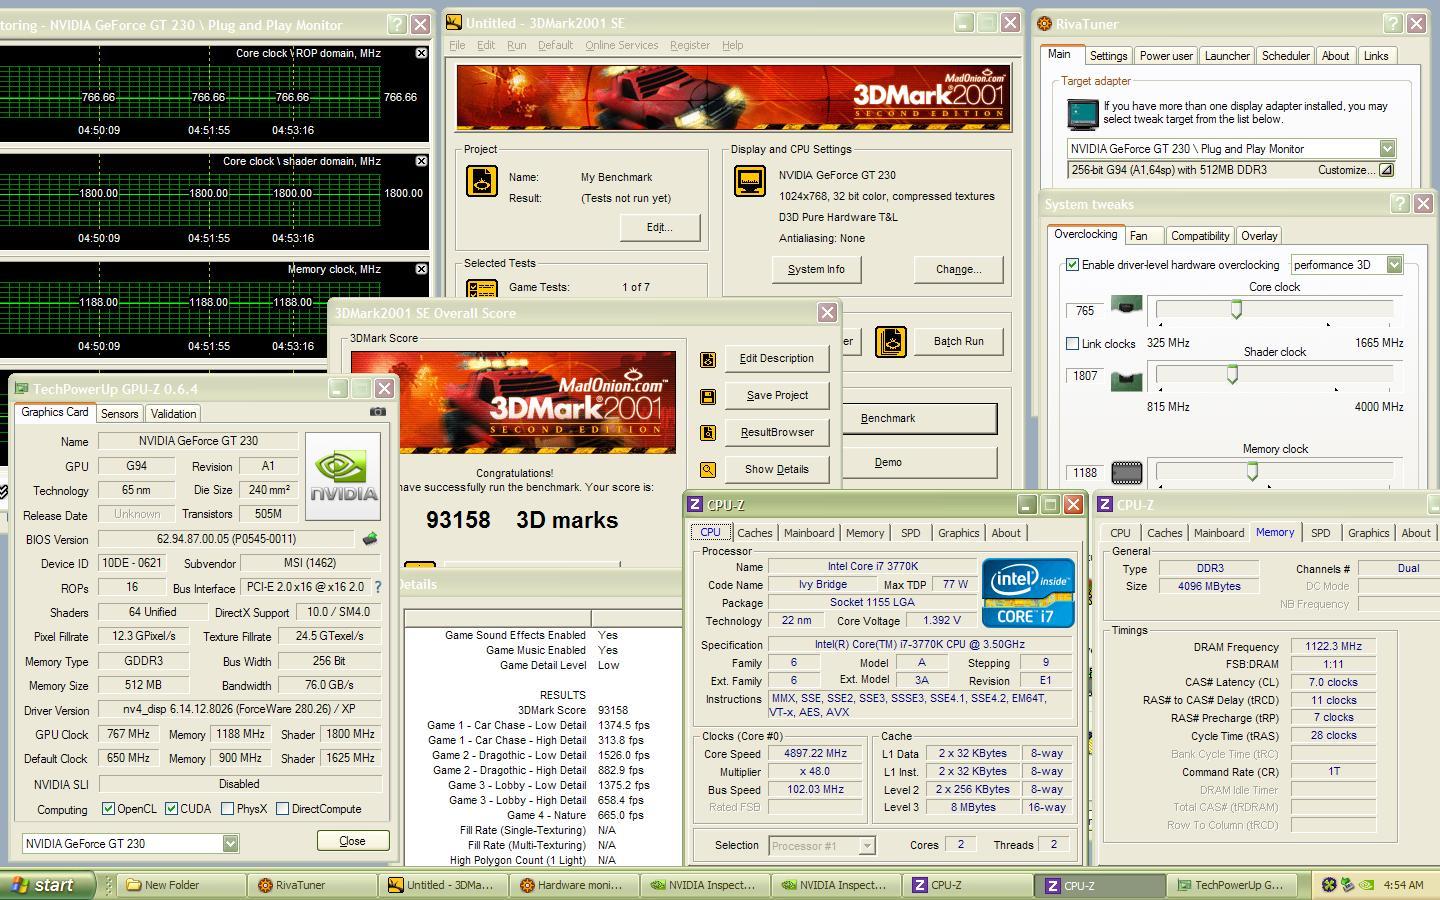Close the Core clock ROP domain graph

coord(421,53)
